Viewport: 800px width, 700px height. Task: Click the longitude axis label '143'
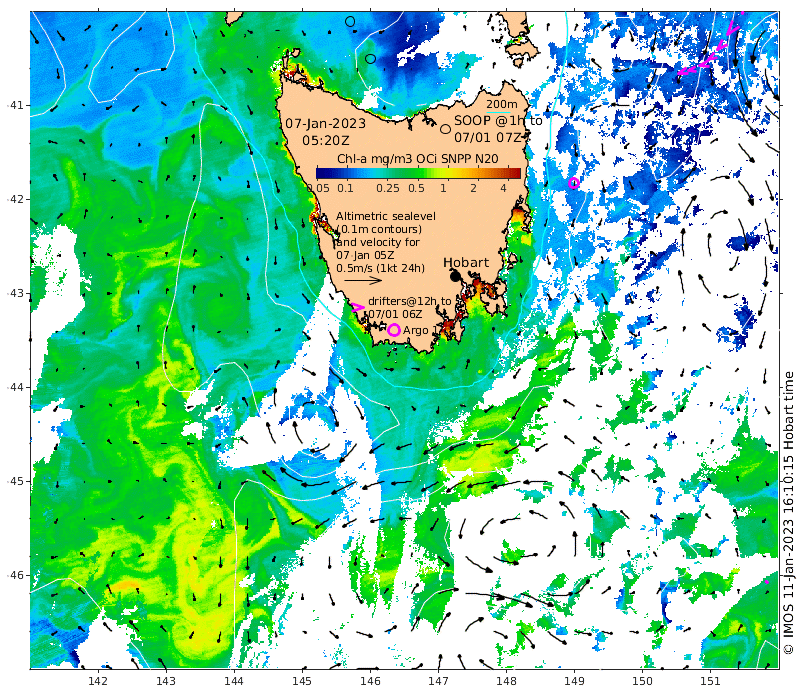click(166, 681)
